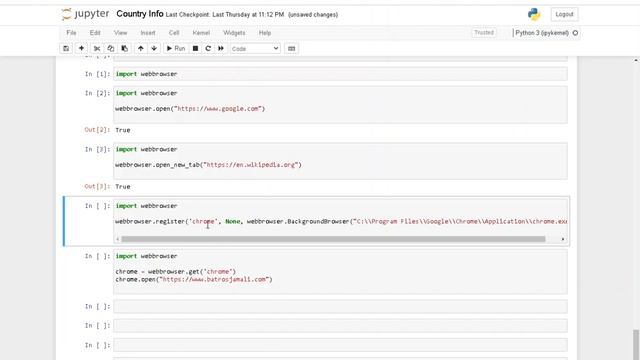Viewport: 640px width, 360px height.
Task: Move selected cell up arrow
Action: [x=141, y=49]
